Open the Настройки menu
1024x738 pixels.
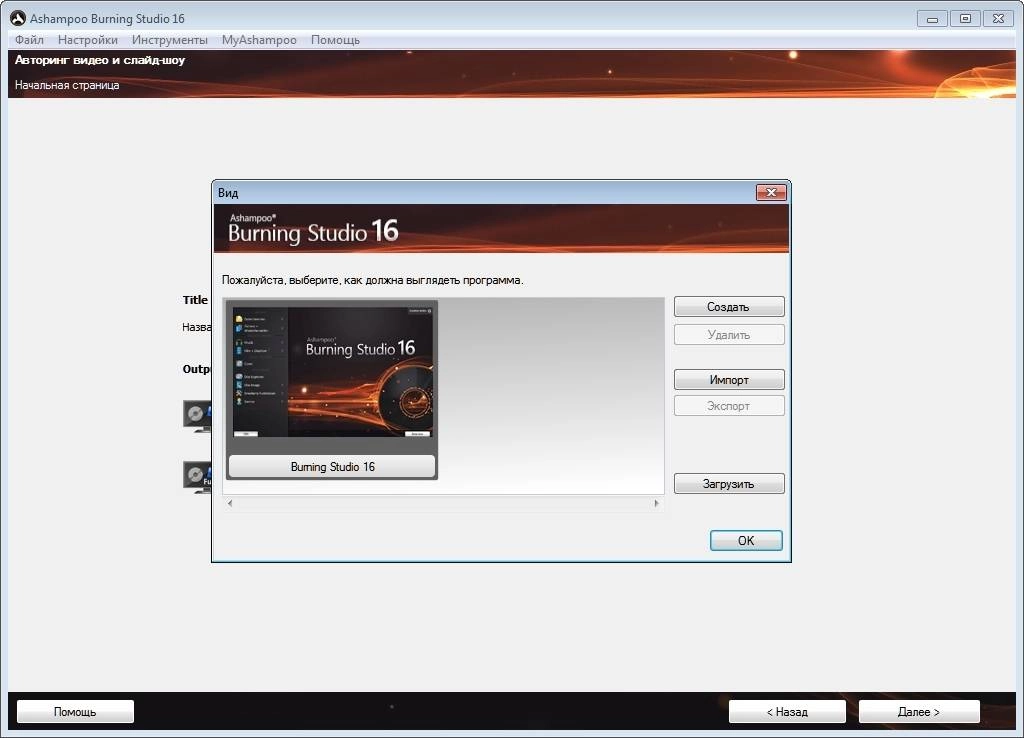[x=88, y=40]
